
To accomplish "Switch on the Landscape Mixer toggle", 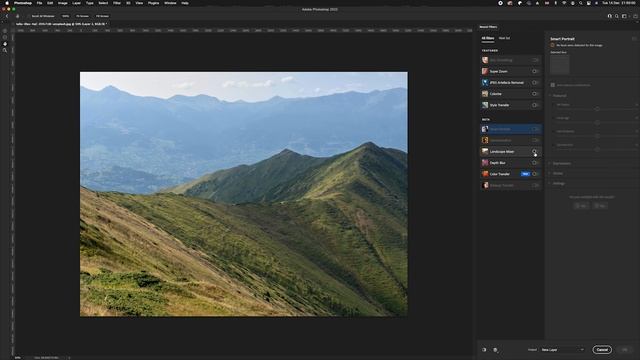I will click(535, 151).
